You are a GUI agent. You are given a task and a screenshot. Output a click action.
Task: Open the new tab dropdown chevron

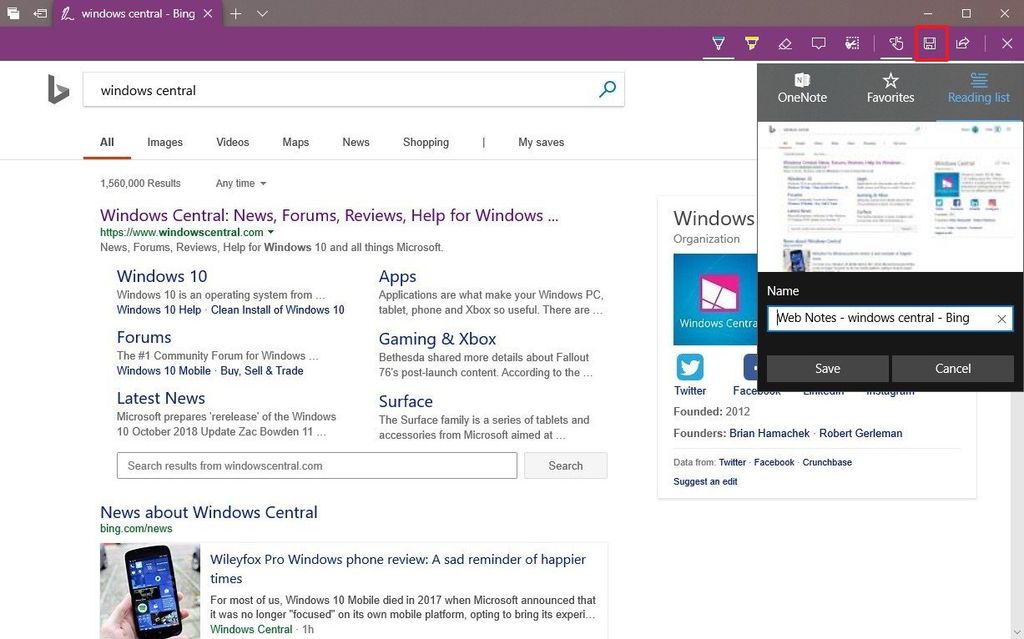(262, 14)
